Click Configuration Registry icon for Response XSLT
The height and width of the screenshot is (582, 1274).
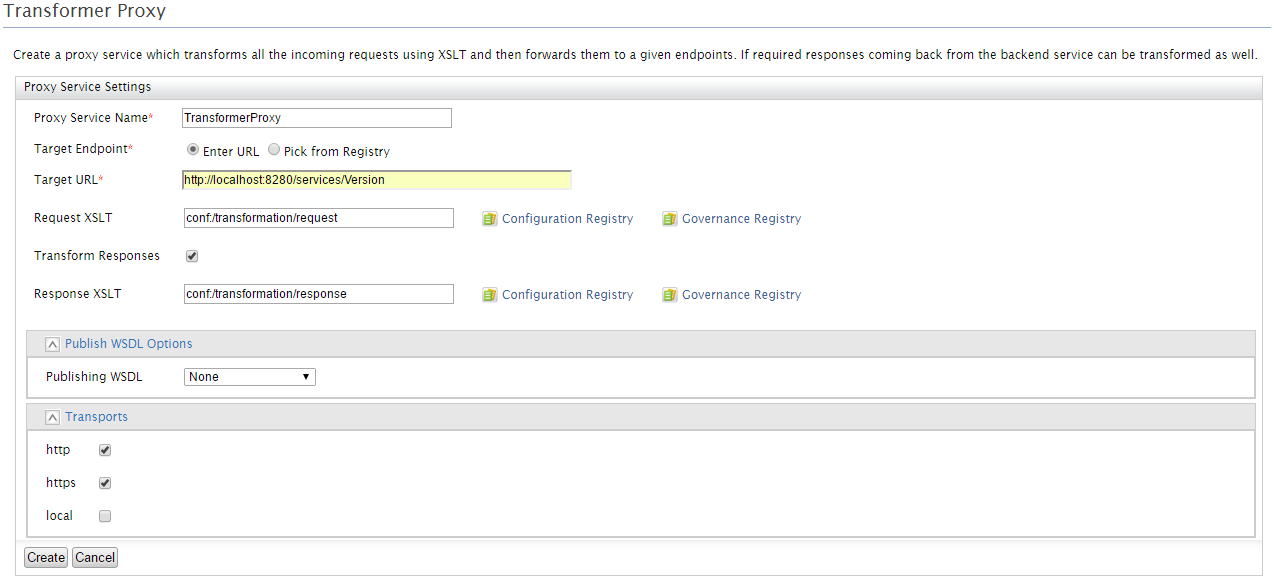(x=489, y=295)
